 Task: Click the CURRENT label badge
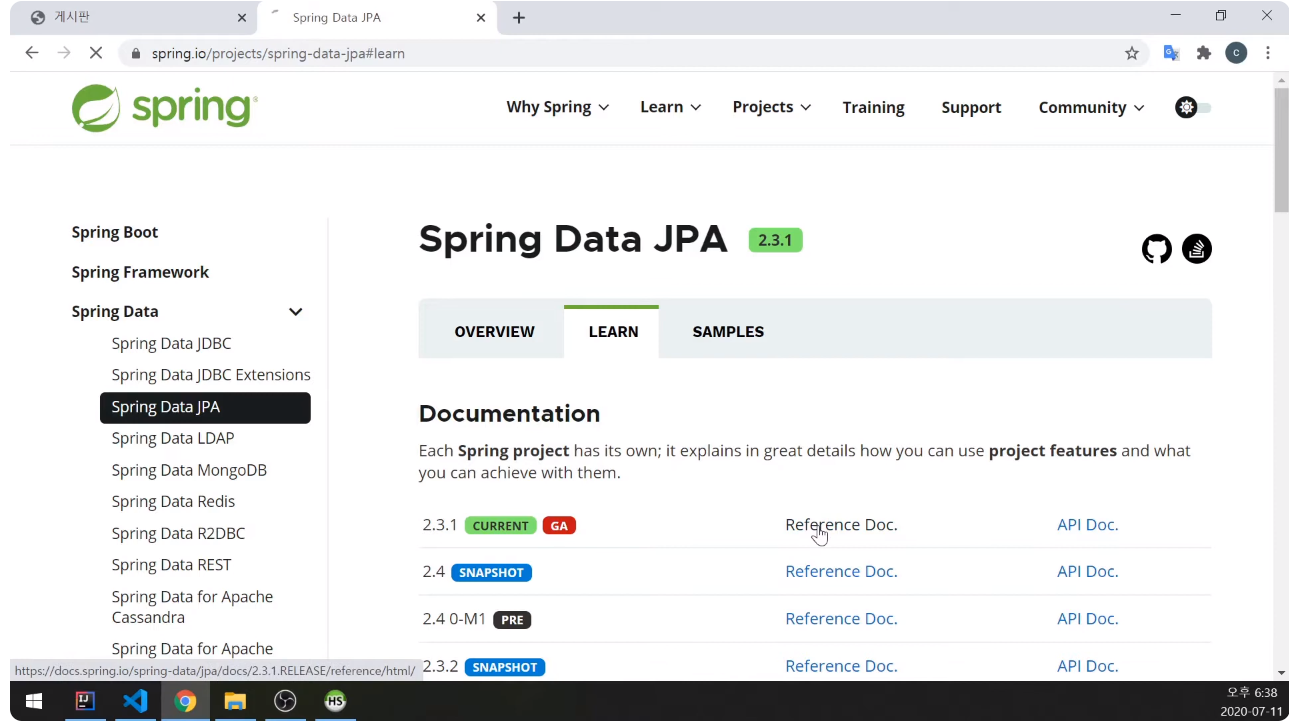[500, 526]
